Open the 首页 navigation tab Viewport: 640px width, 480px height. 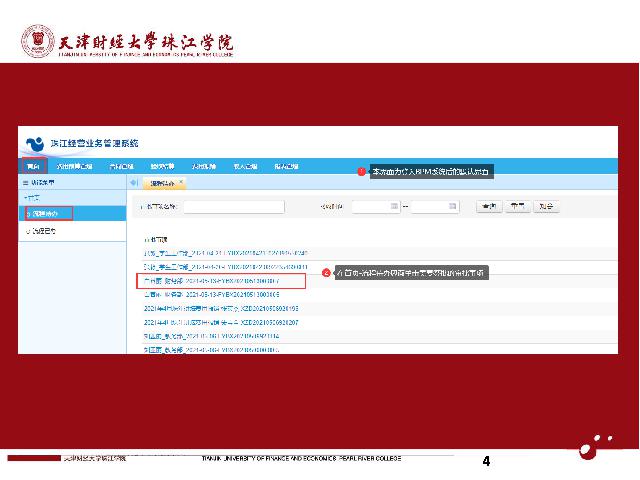(33, 166)
